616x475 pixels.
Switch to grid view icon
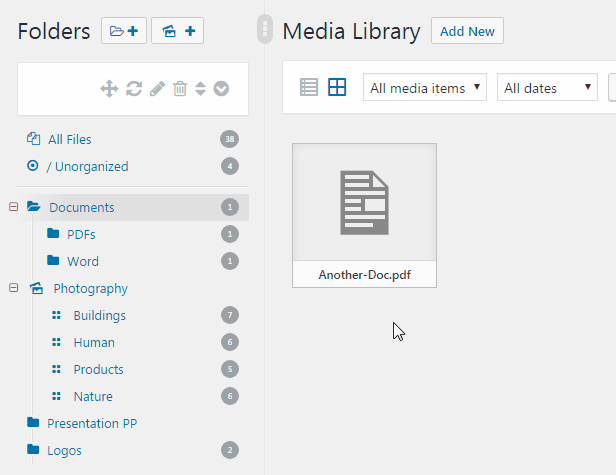[337, 87]
